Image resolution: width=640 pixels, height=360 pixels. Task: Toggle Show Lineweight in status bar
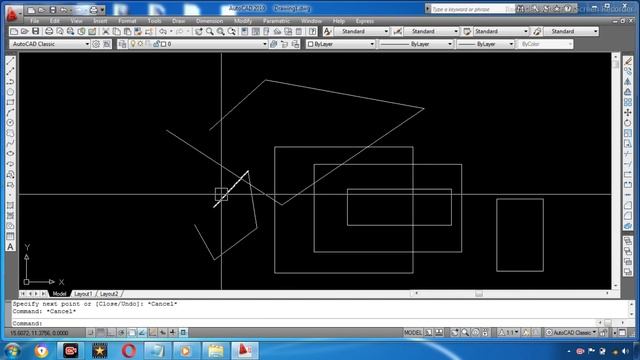point(173,333)
